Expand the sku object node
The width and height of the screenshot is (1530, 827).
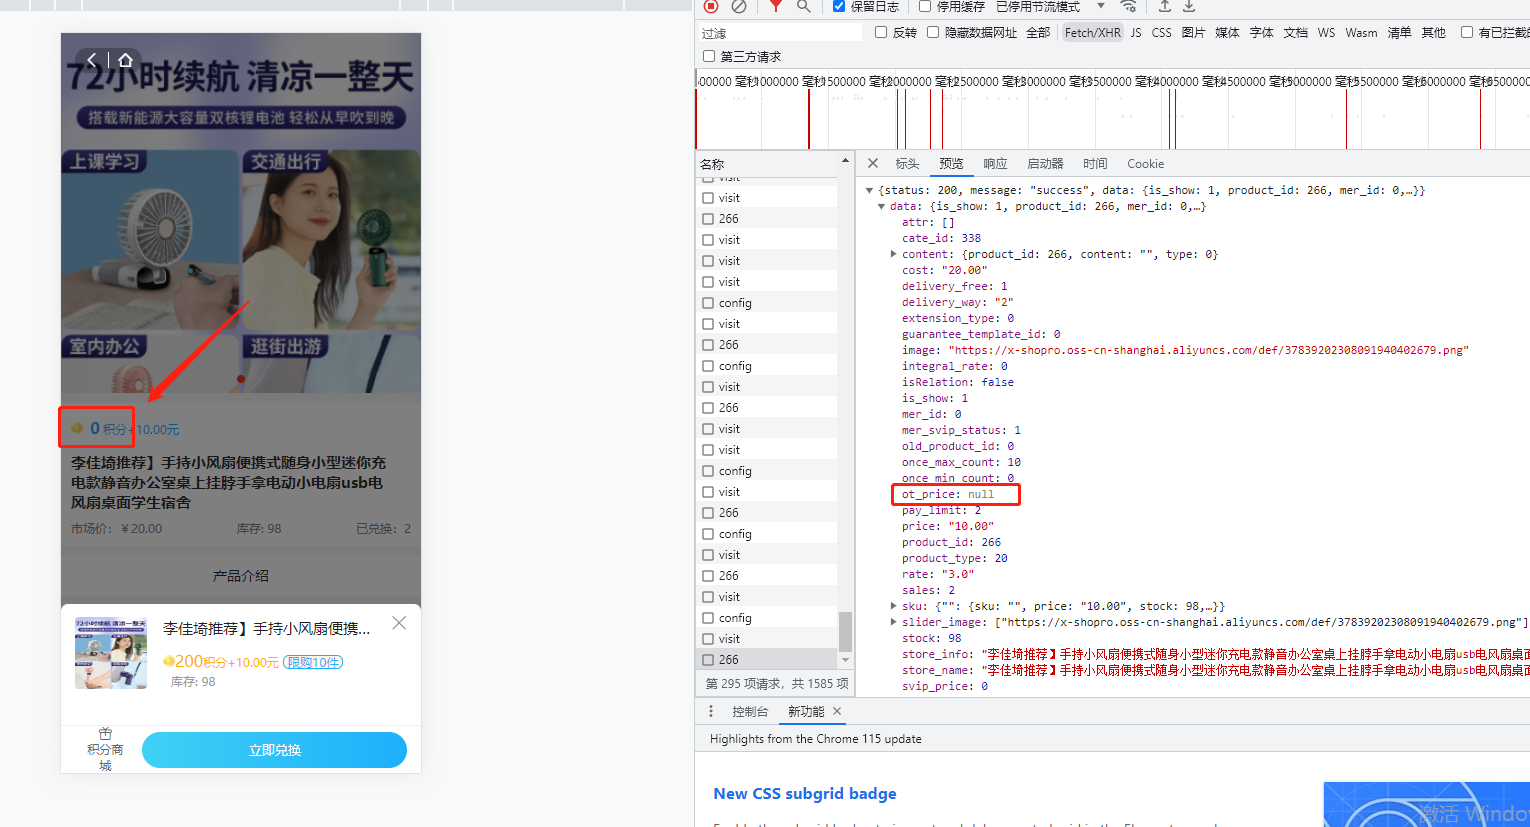pos(893,606)
